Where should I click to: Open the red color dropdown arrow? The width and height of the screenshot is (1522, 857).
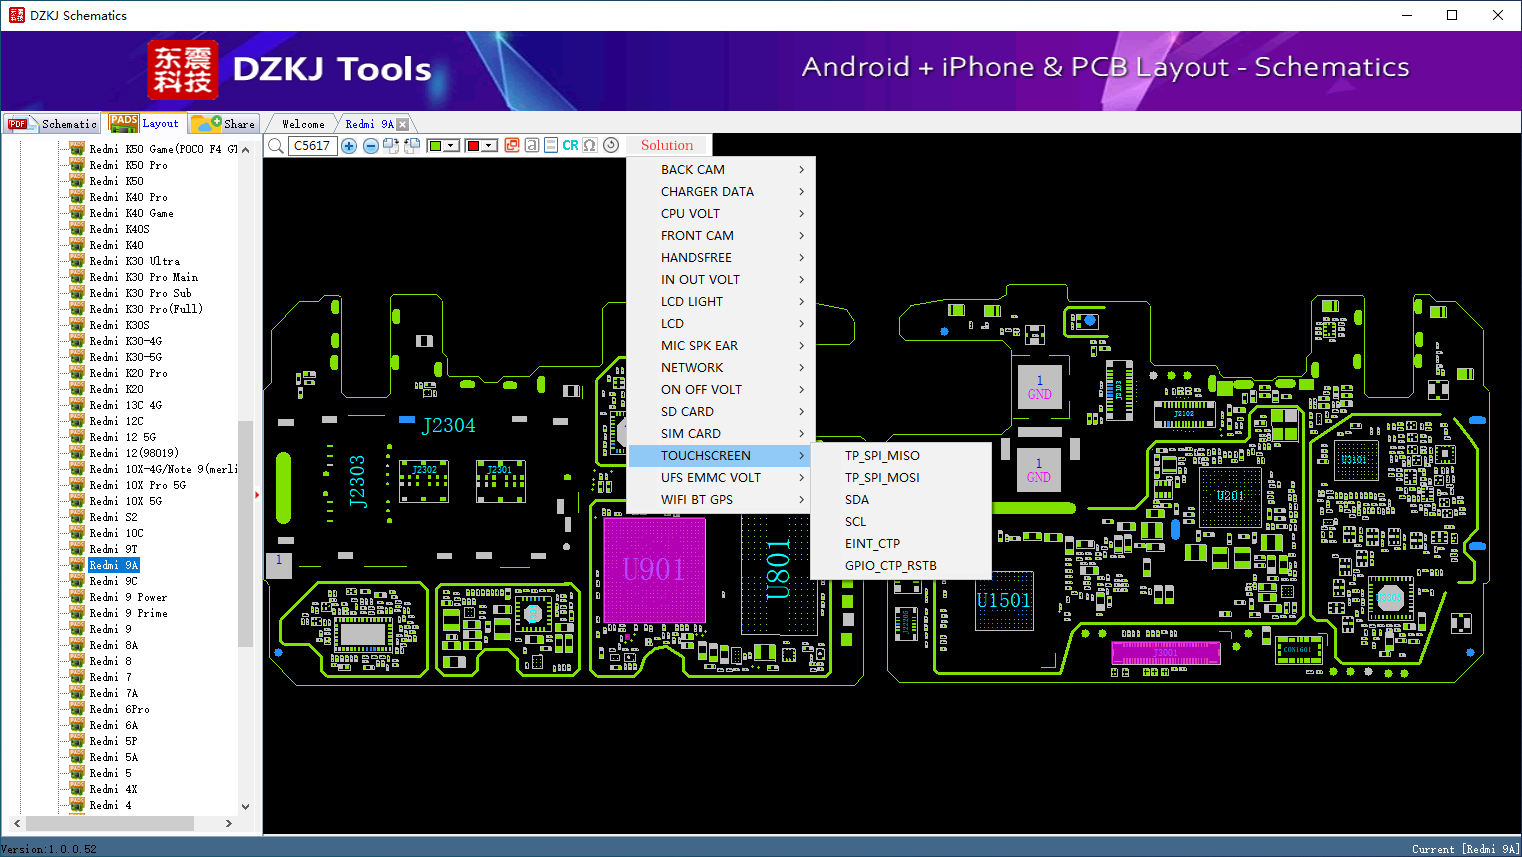pos(489,146)
